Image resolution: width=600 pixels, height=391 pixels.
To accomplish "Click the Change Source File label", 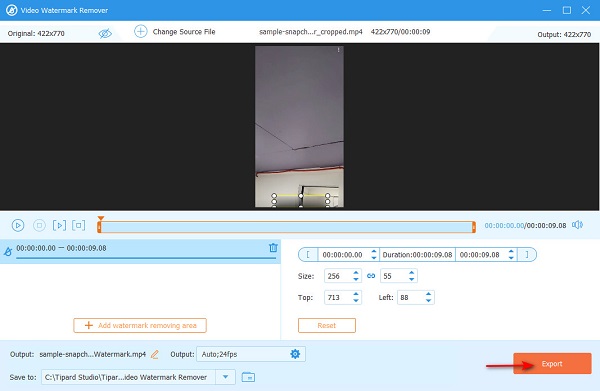I will 184,32.
